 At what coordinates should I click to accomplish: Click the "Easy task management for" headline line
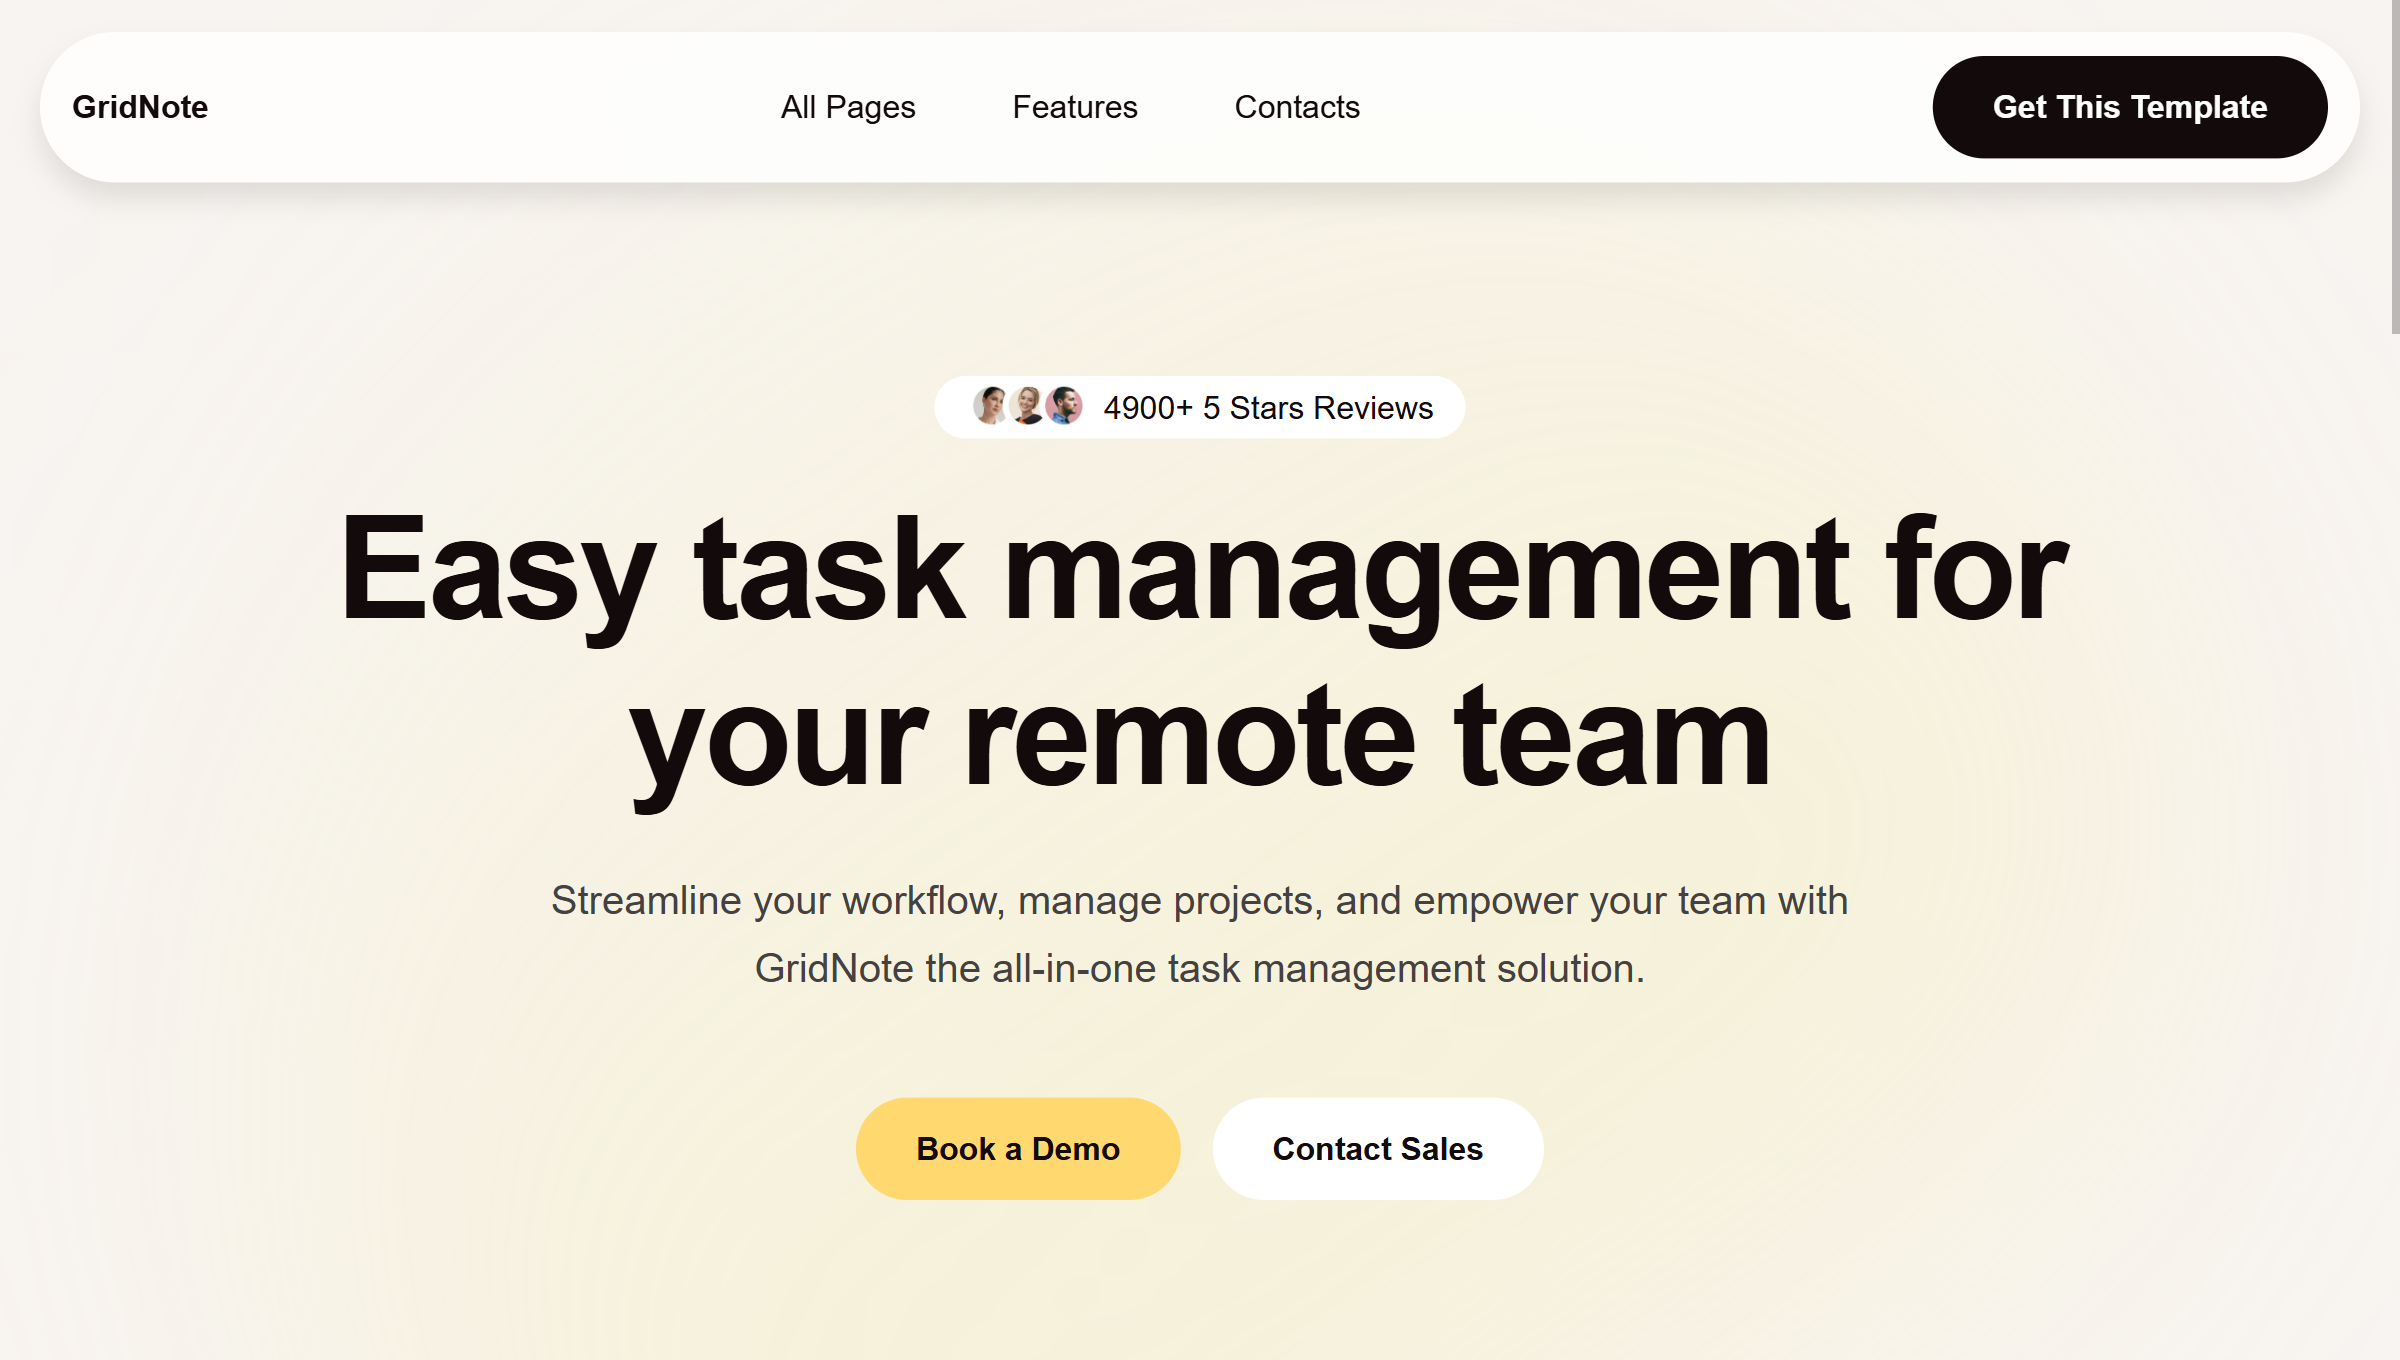pyautogui.click(x=1204, y=570)
